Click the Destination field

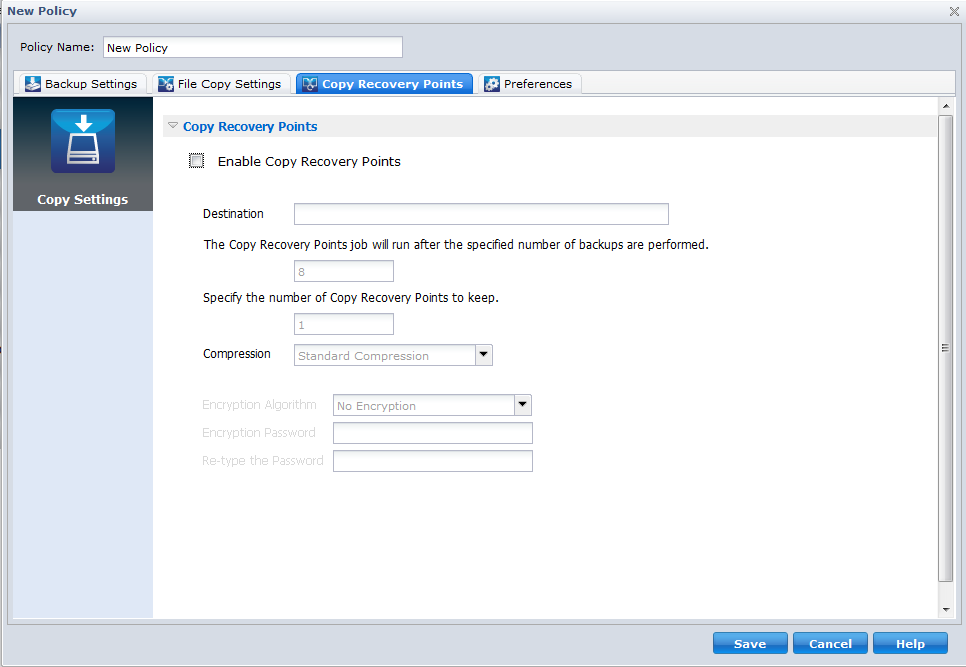480,214
